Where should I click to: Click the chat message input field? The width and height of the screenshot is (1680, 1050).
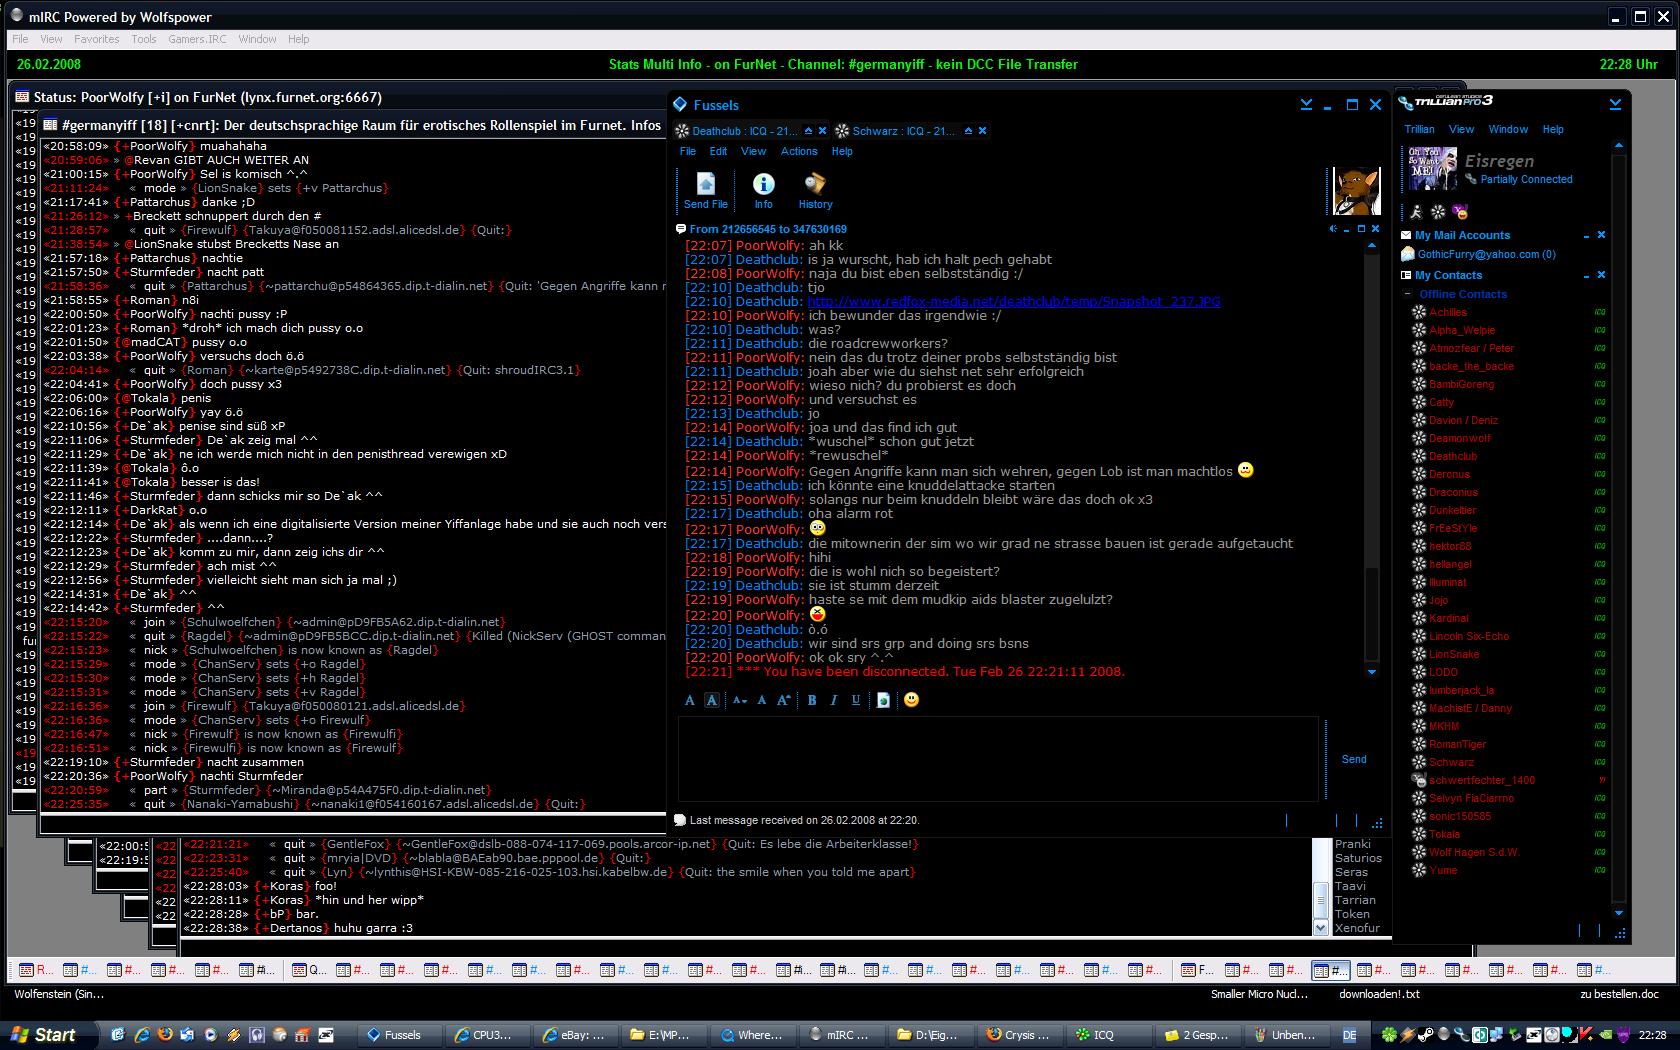tap(997, 758)
